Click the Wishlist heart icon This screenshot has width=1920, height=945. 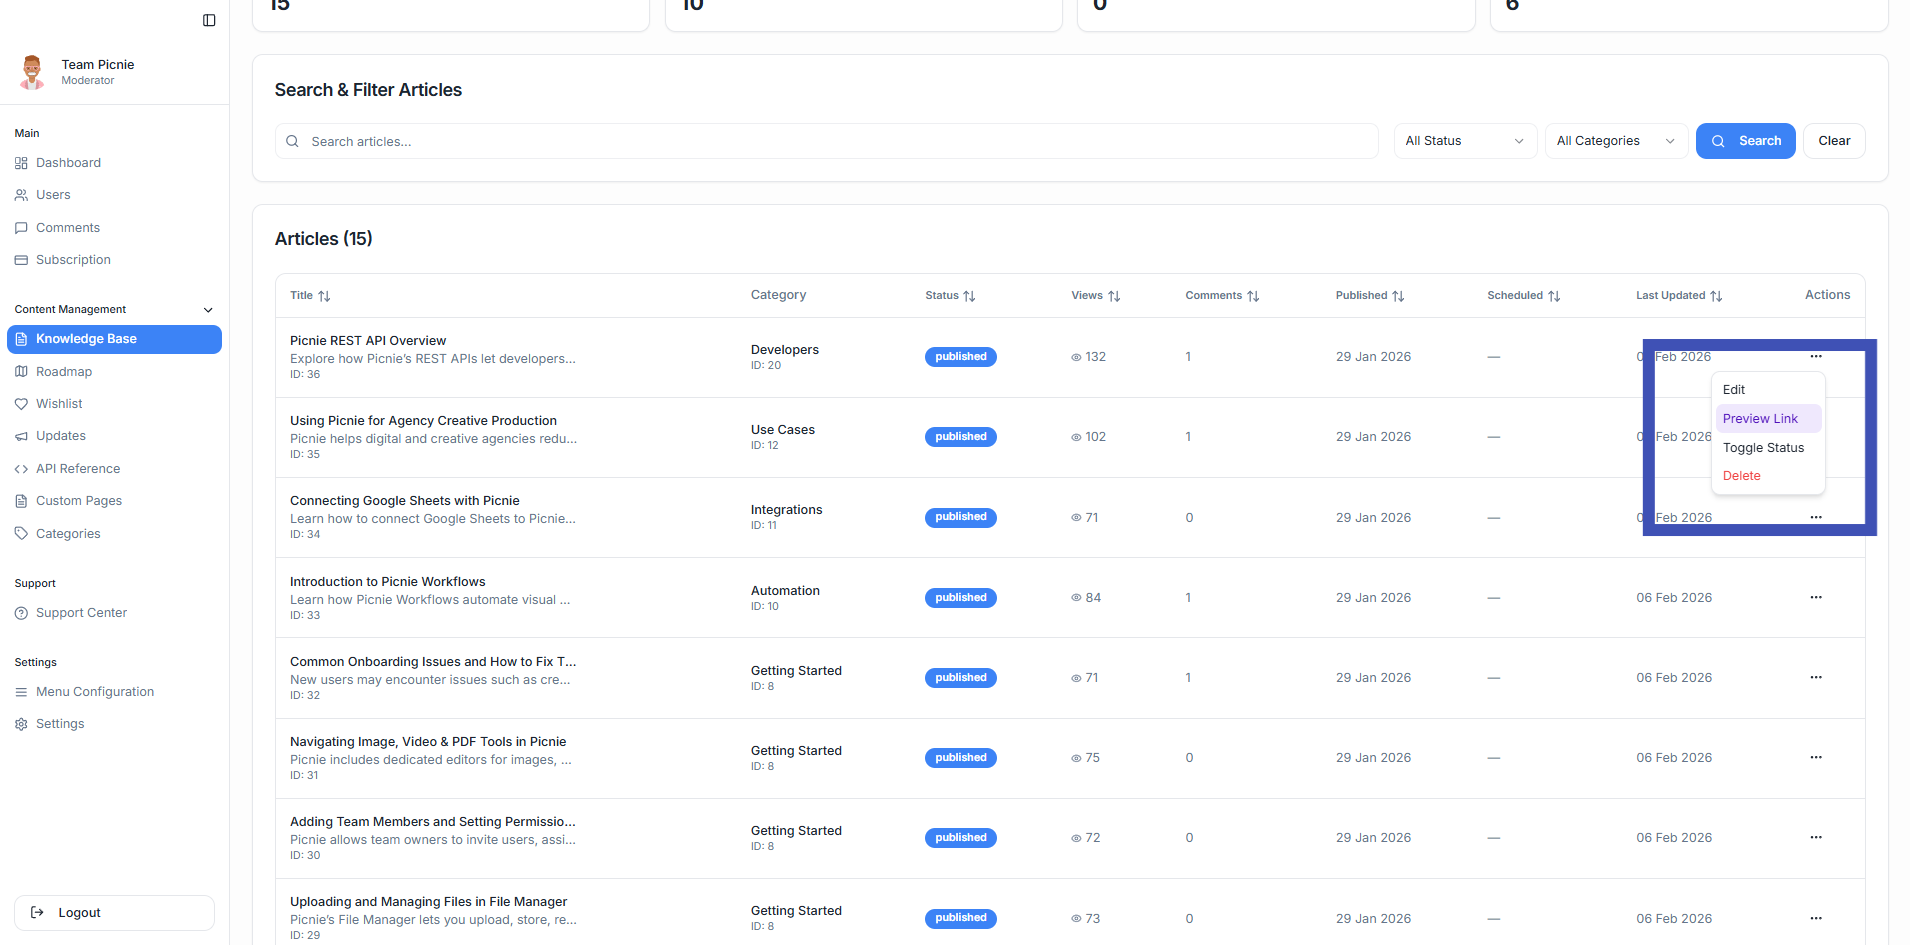point(21,404)
